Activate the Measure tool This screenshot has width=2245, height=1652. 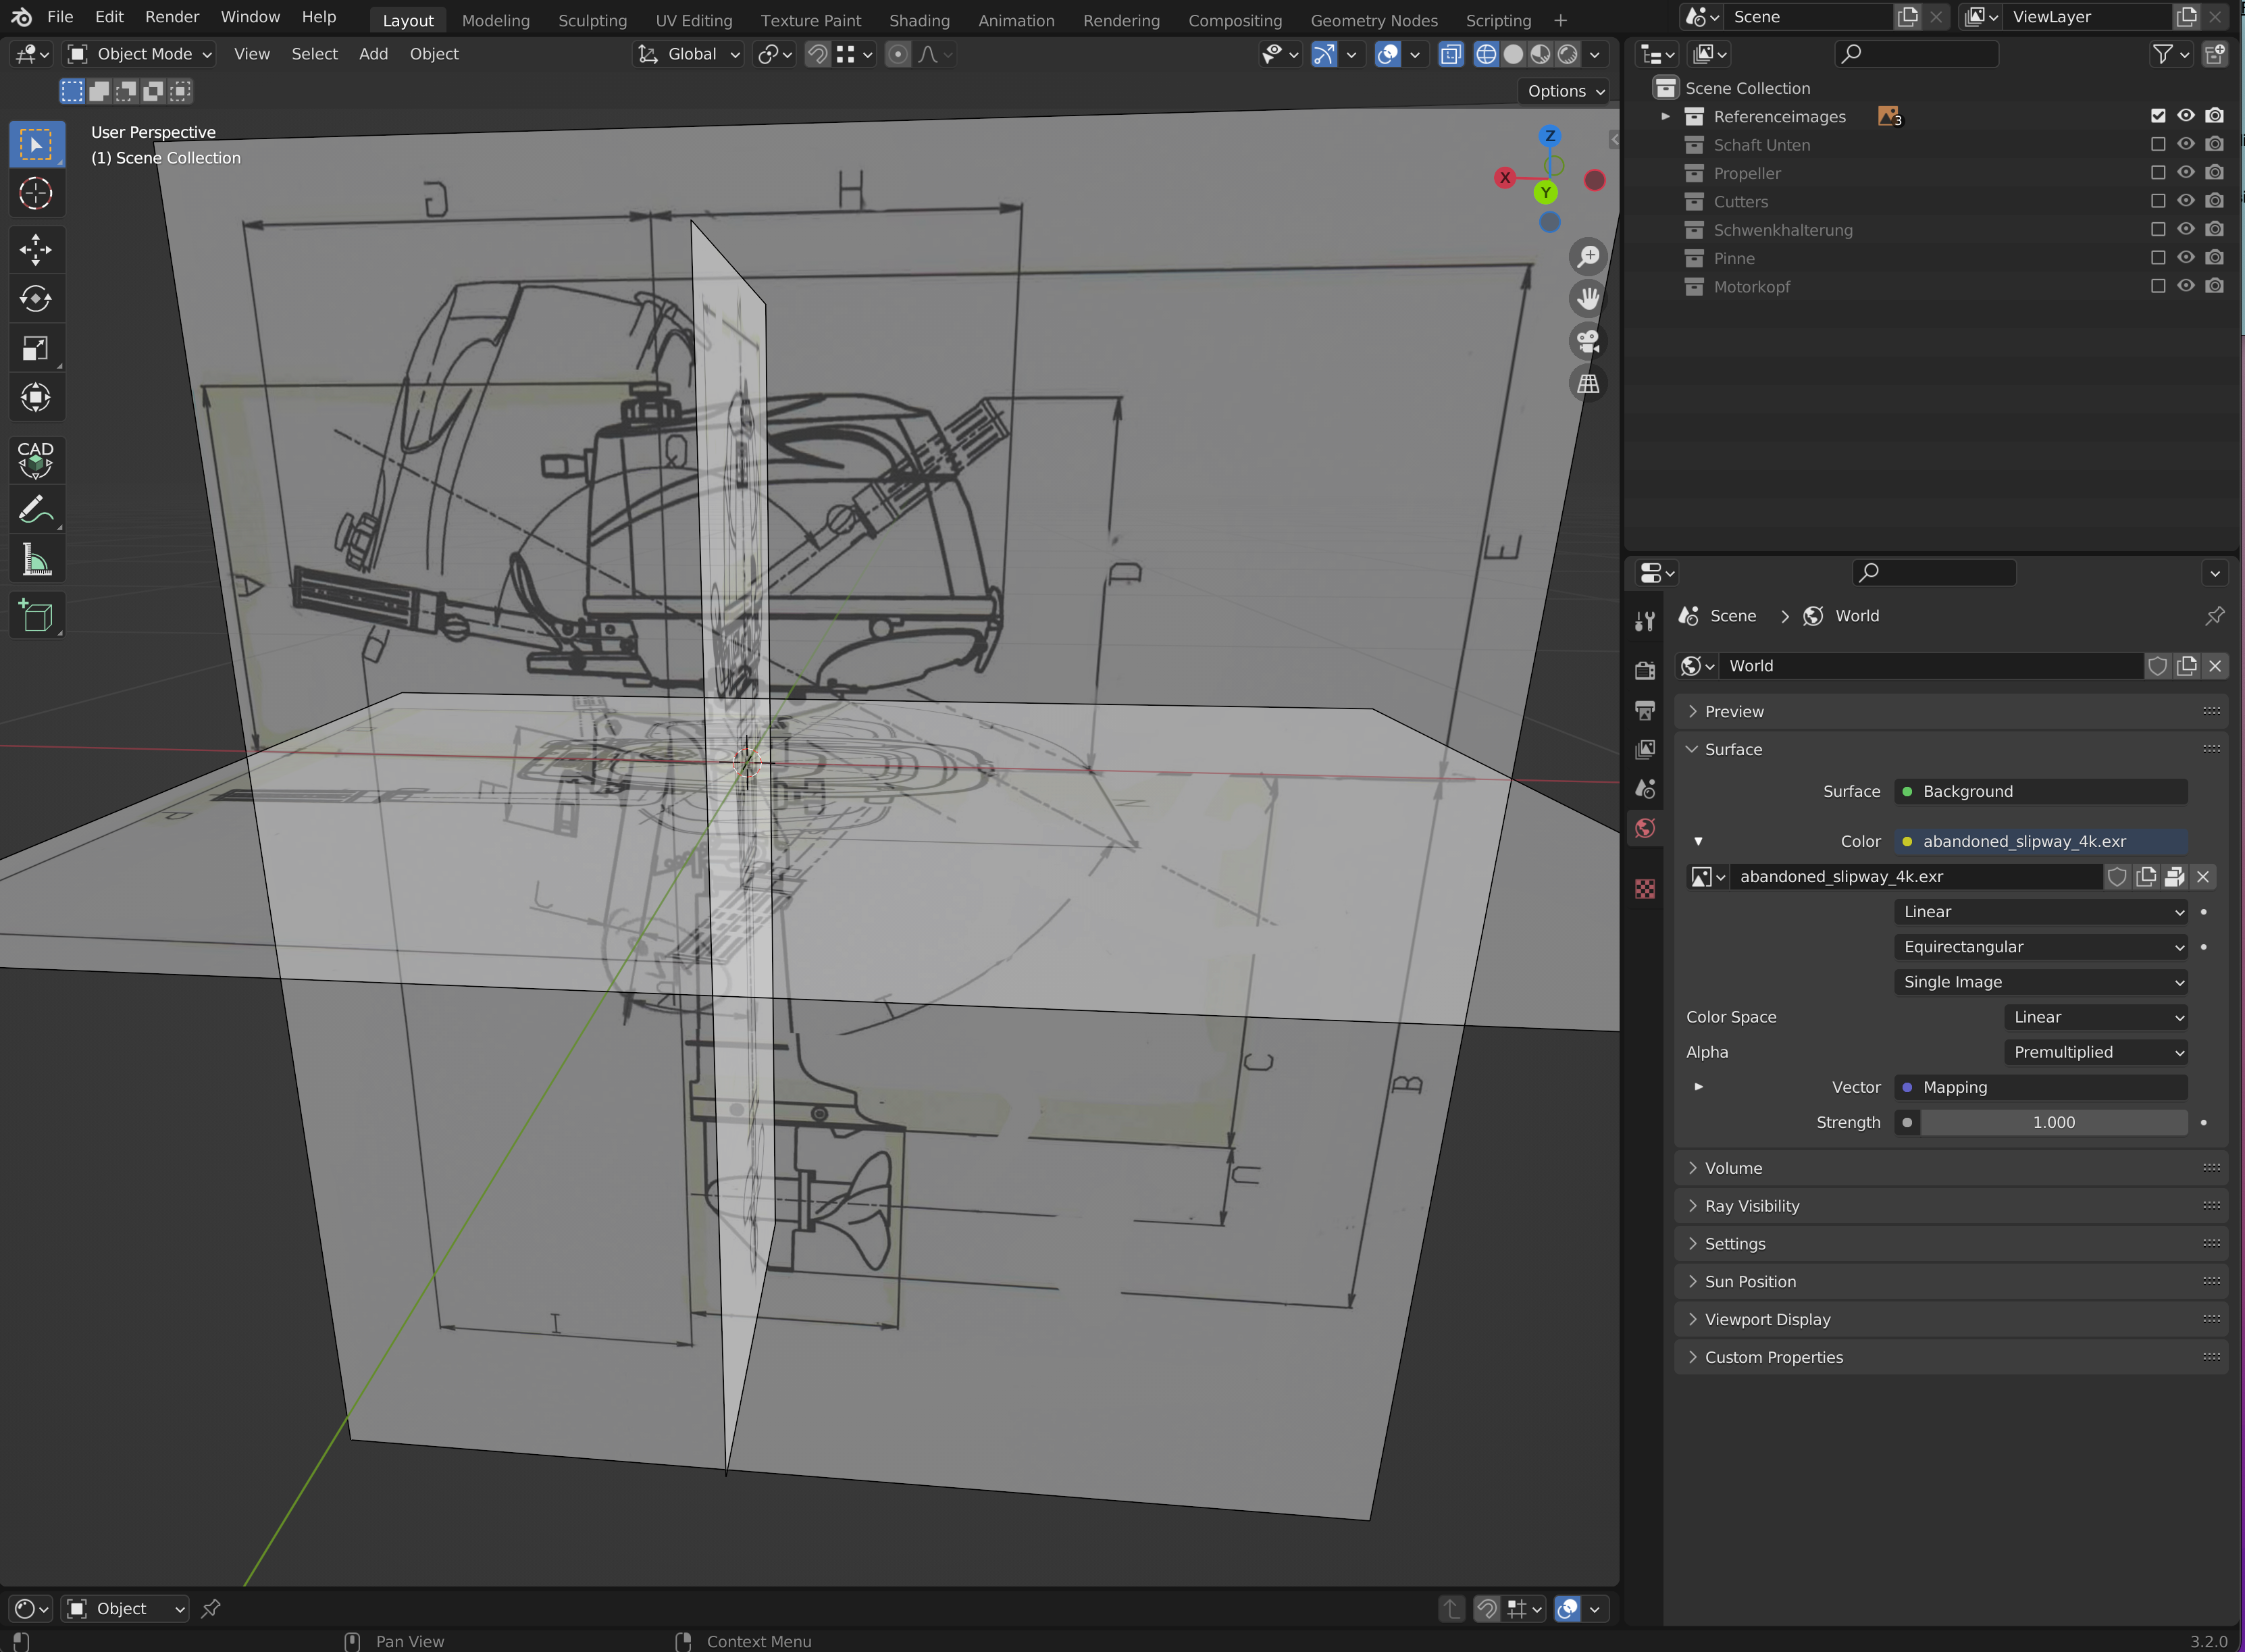(36, 560)
